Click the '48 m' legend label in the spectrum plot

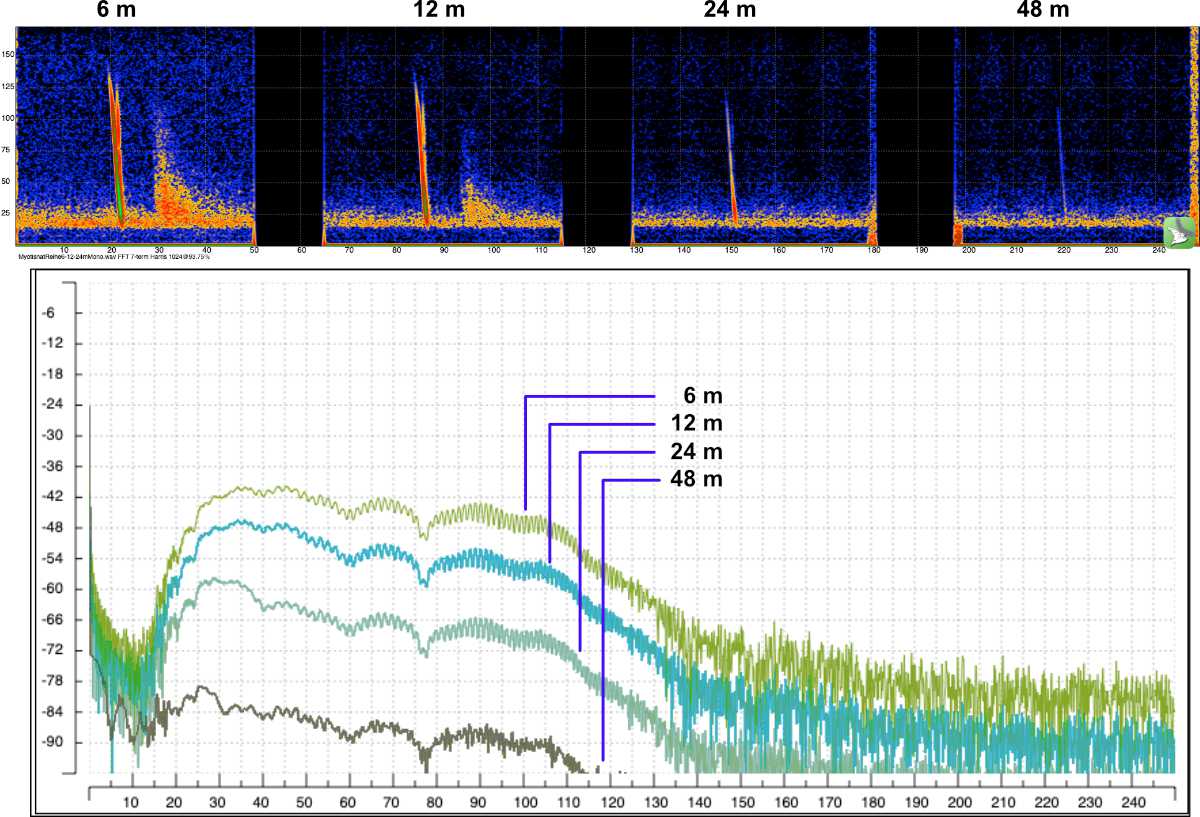691,480
